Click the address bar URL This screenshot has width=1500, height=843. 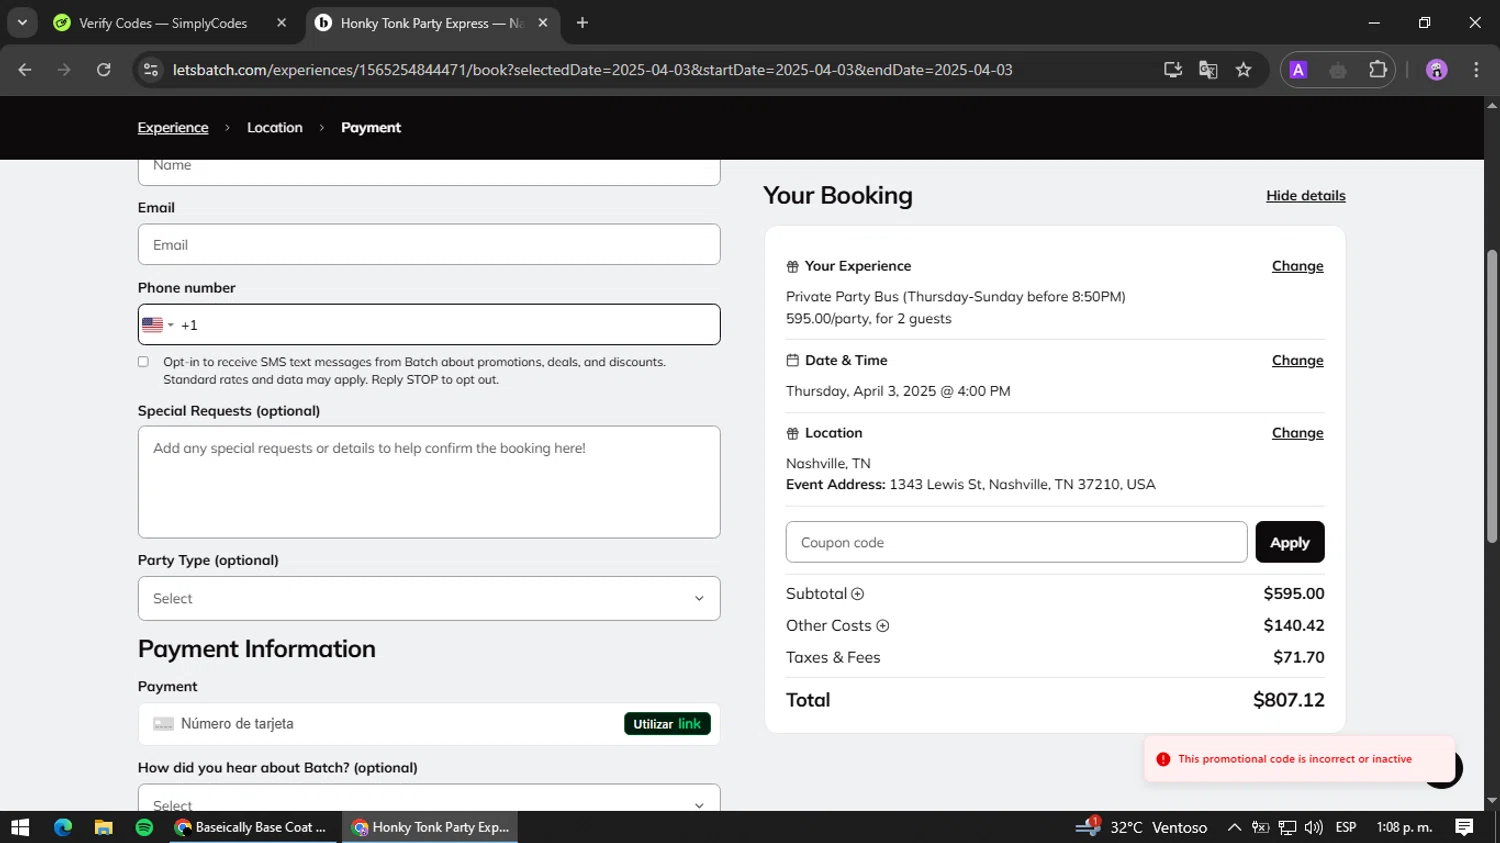[x=592, y=70]
